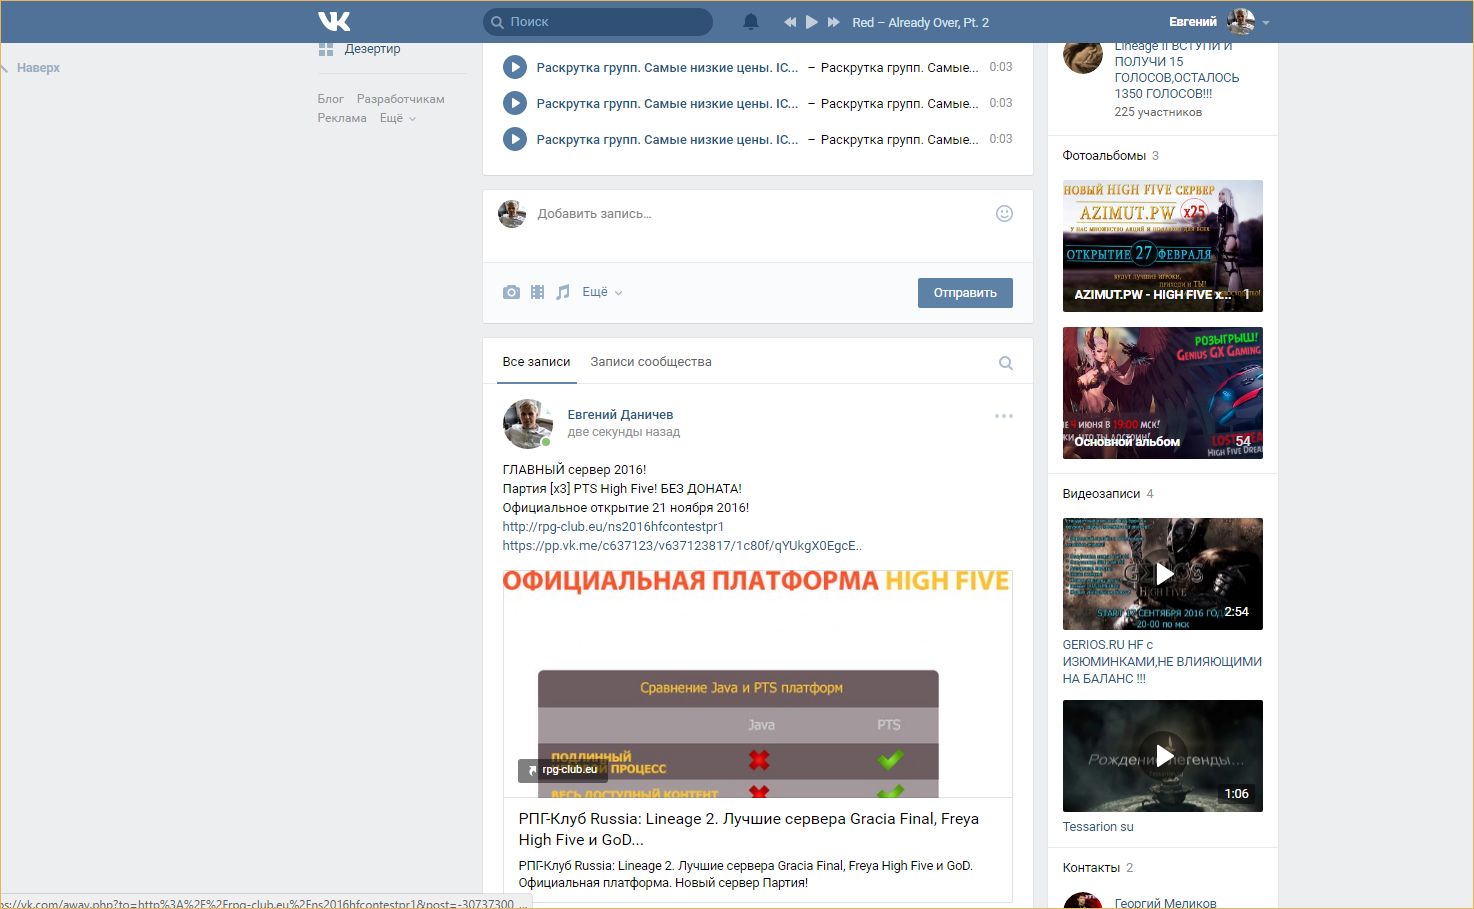Open the Red – Already Over, Pt. 2 track title
Viewport: 1474px width, 909px height.
point(920,22)
